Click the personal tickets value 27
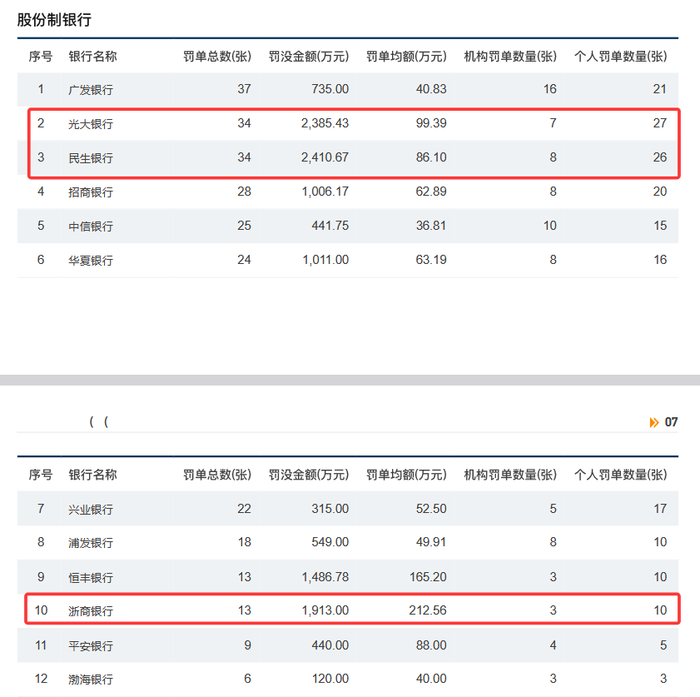 (660, 123)
